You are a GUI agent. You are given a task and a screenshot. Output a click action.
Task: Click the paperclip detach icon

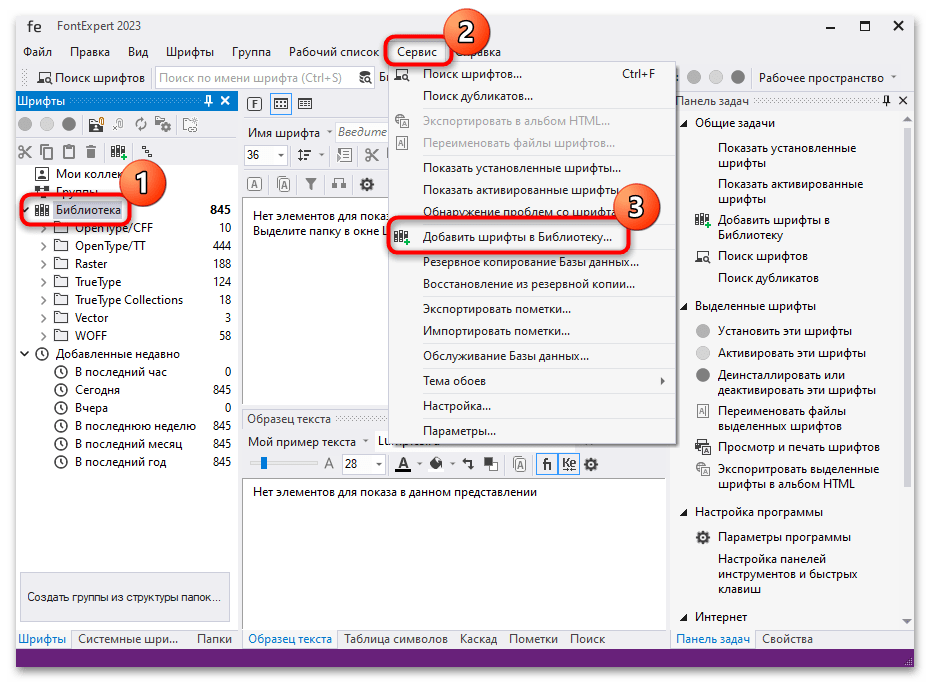click(x=119, y=125)
